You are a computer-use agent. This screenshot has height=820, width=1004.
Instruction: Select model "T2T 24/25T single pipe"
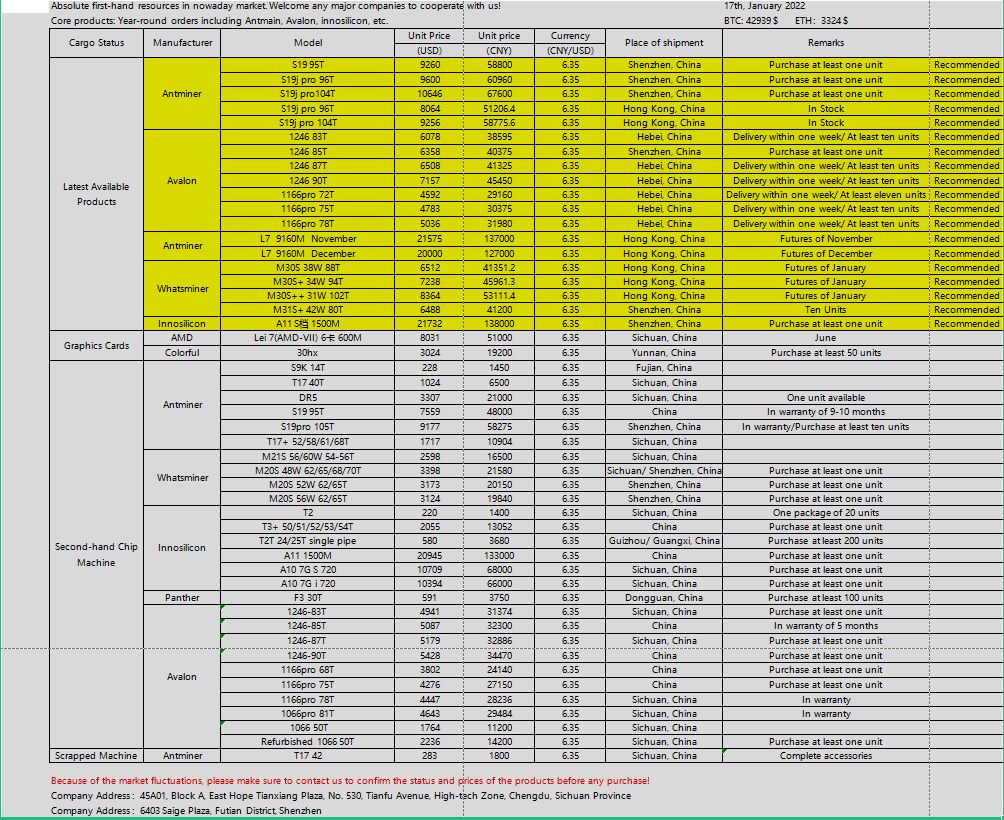pos(308,541)
